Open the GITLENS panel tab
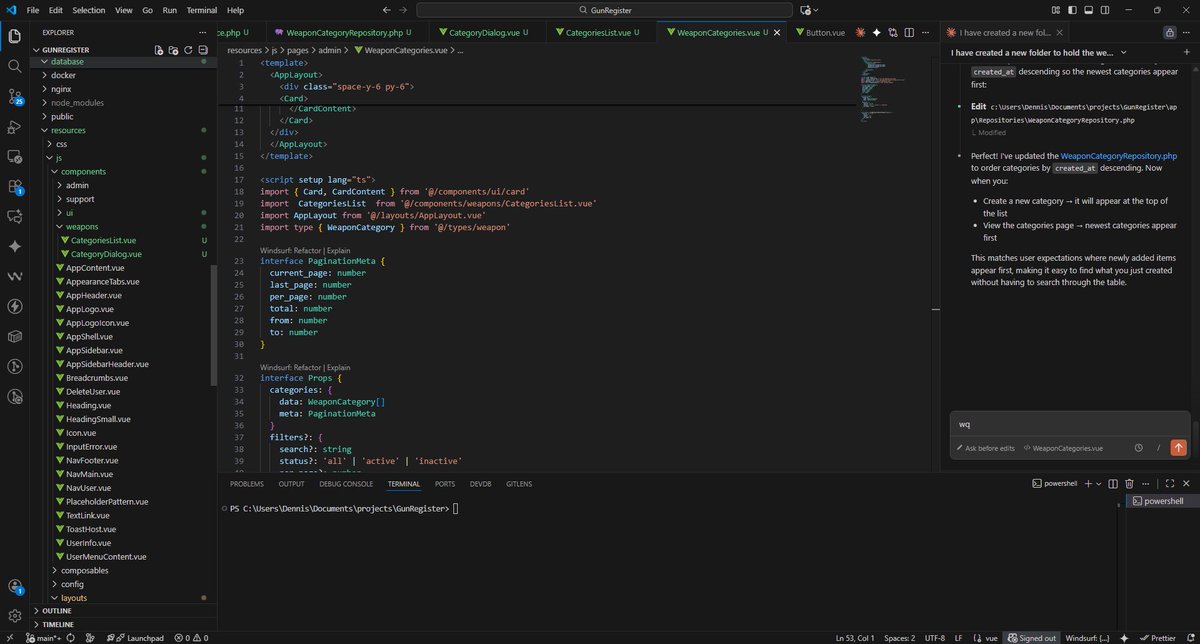1200x644 pixels. pos(518,483)
